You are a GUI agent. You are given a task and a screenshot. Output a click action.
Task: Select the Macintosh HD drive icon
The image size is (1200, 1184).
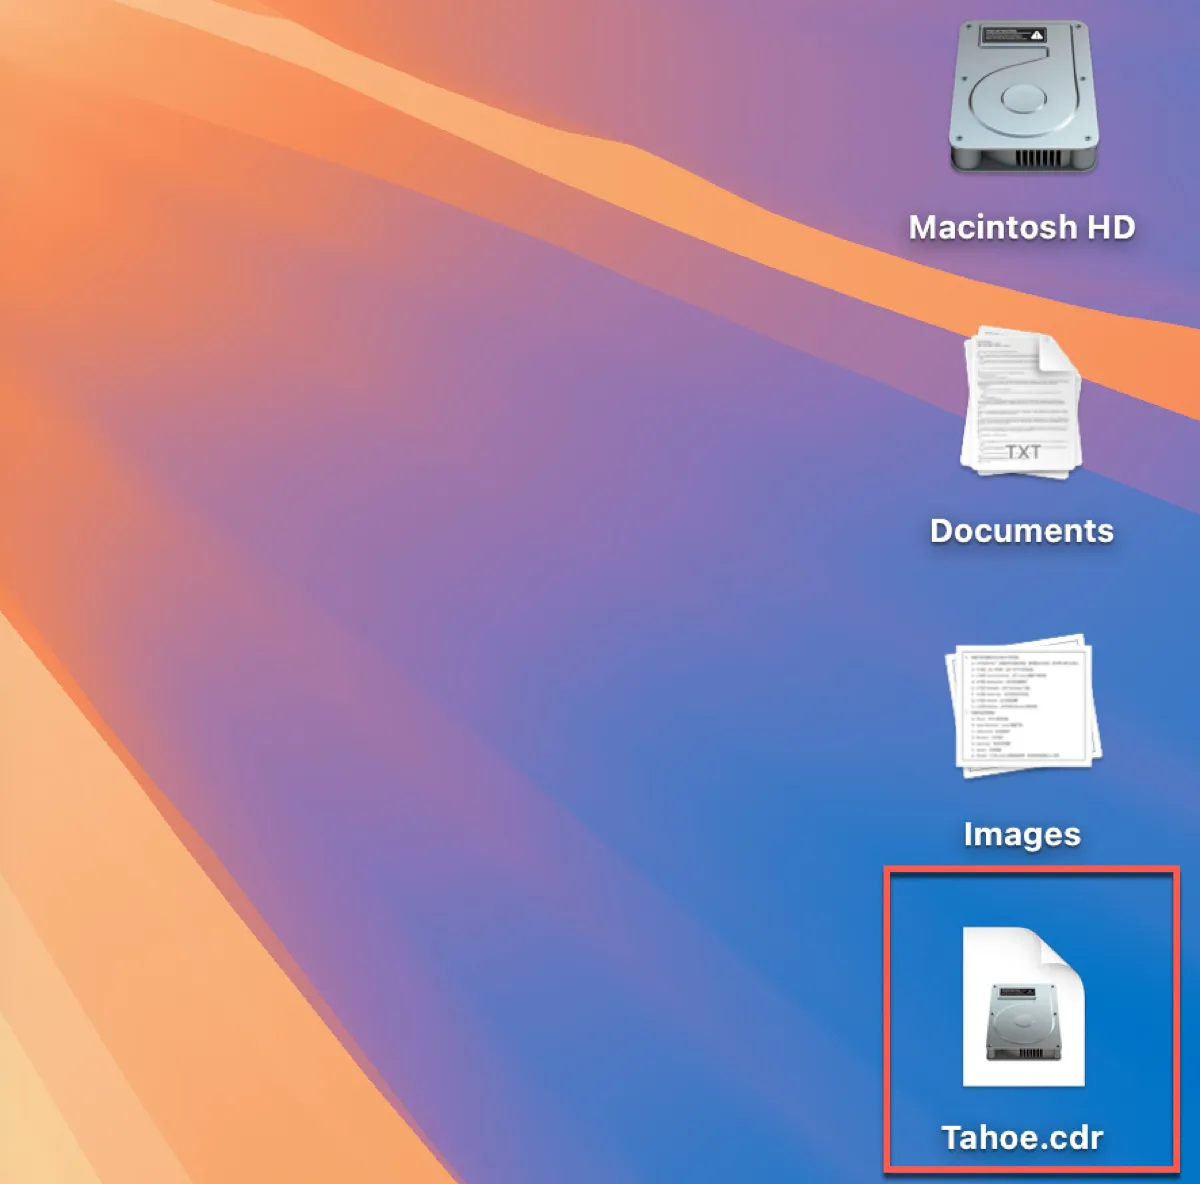click(1022, 98)
